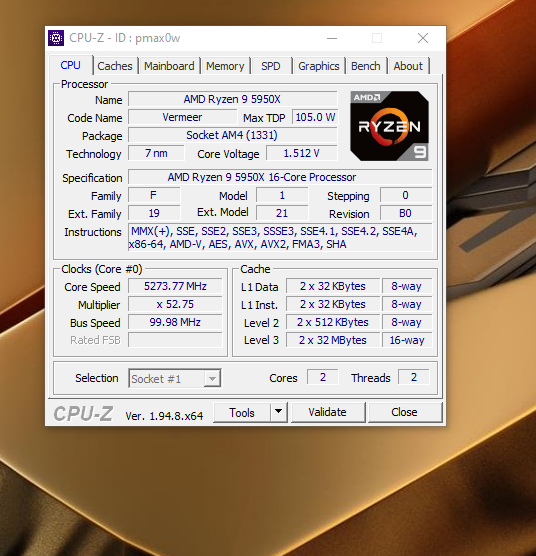Click the Core Speed value 5273.77 MHz
Image resolution: width=536 pixels, height=556 pixels.
tap(175, 286)
